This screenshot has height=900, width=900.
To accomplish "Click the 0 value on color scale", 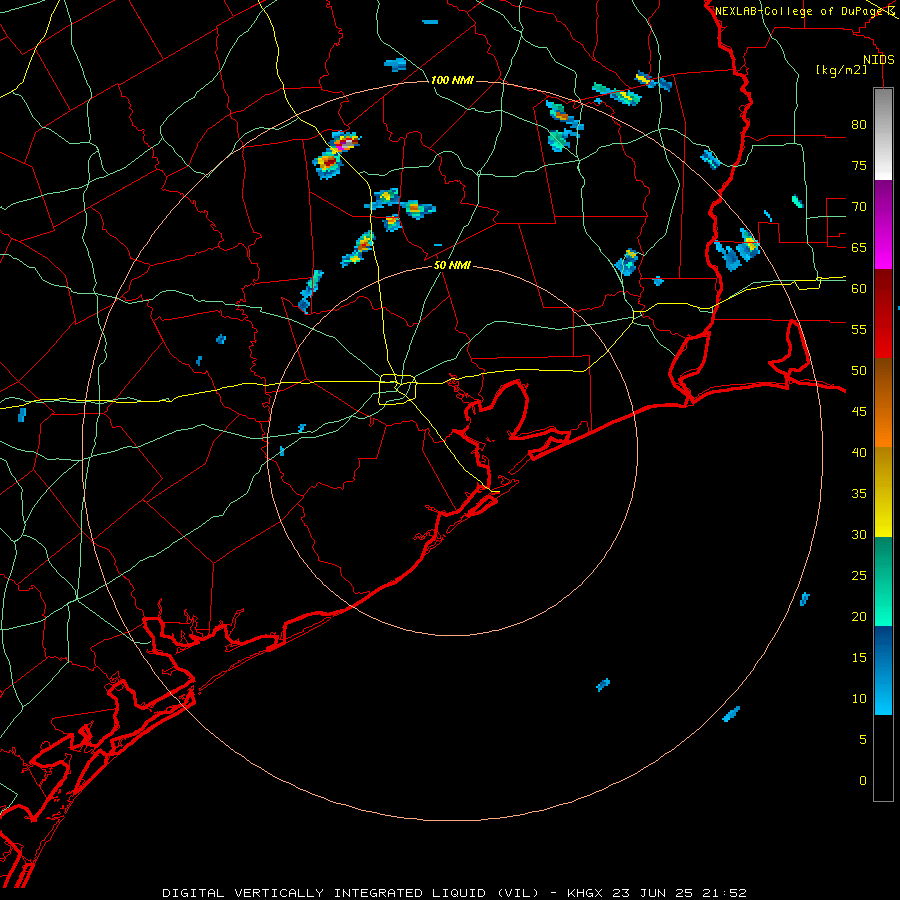I will pos(863,781).
